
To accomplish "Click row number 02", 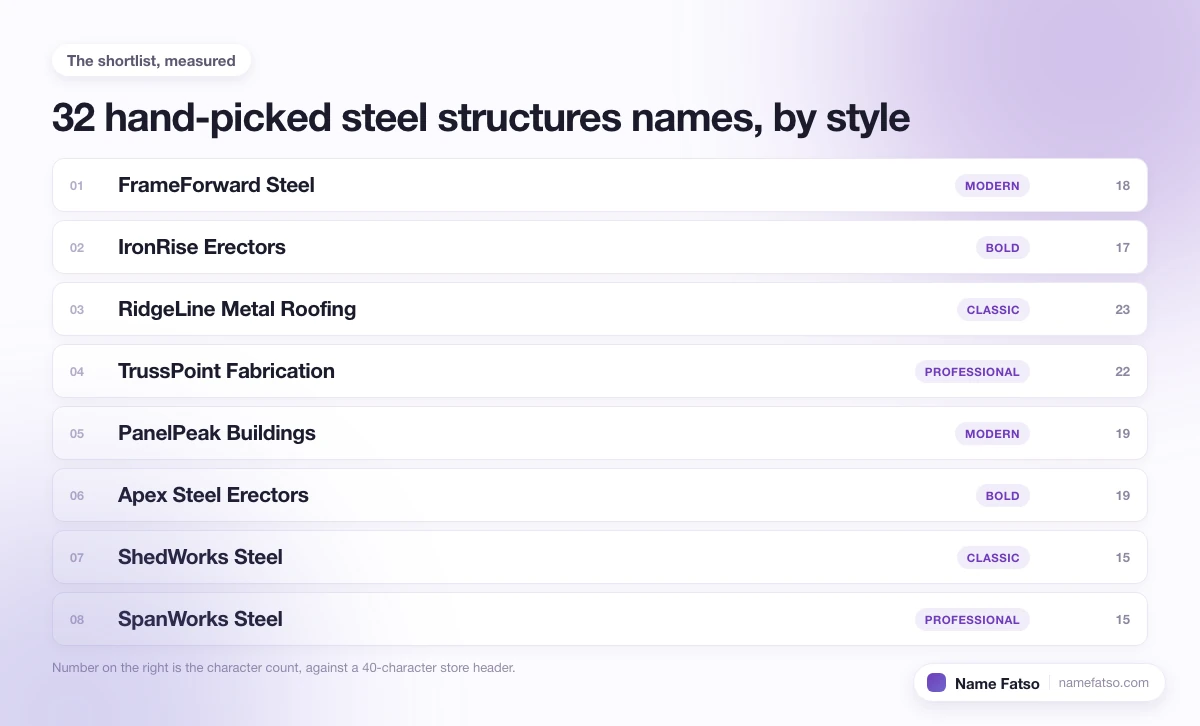I will [x=77, y=248].
